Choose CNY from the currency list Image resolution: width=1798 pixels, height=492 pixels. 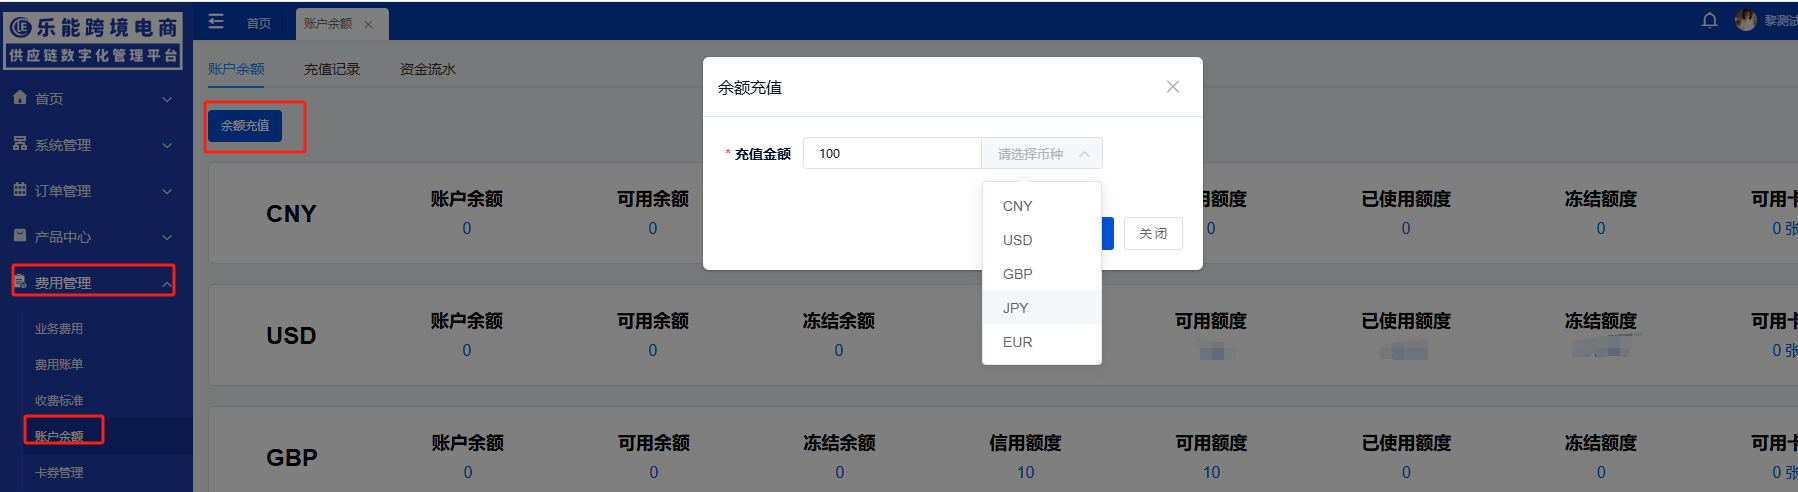1042,206
